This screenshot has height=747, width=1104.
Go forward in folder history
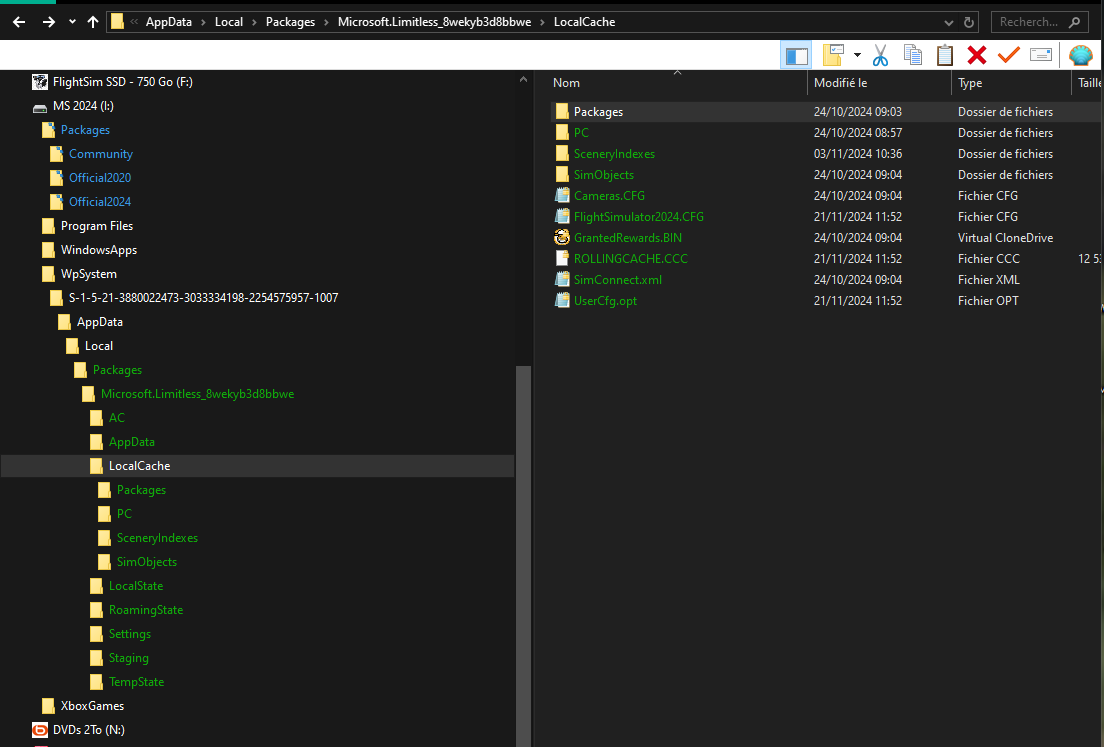pos(49,22)
